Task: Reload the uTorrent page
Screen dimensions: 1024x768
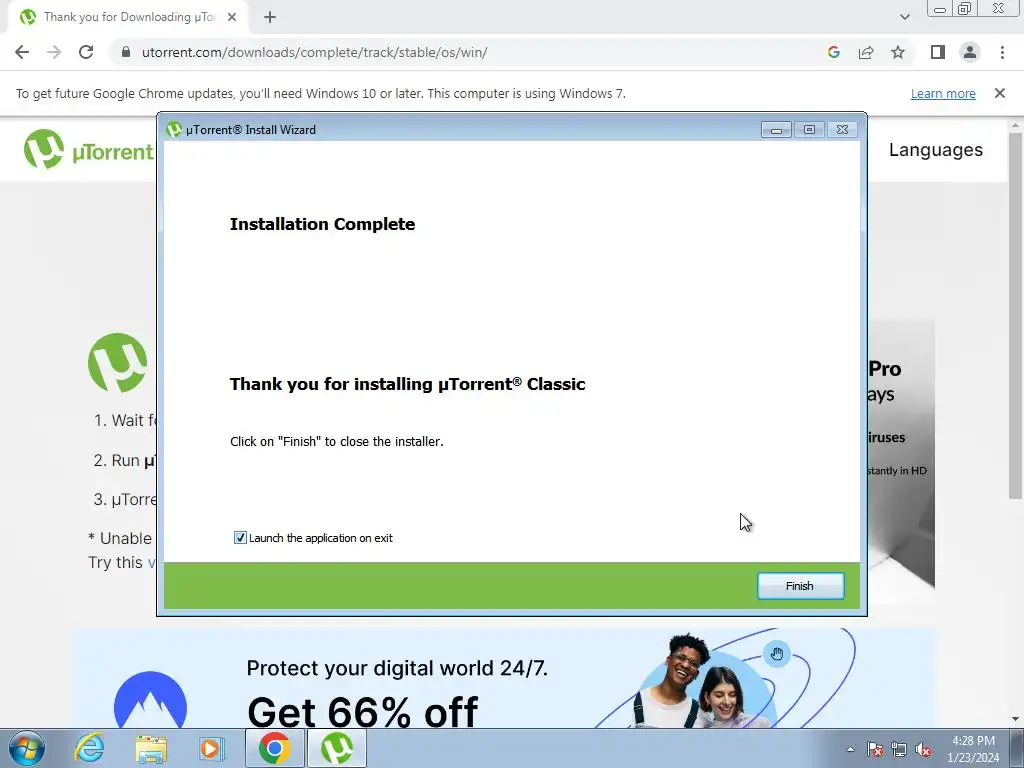Action: point(86,52)
